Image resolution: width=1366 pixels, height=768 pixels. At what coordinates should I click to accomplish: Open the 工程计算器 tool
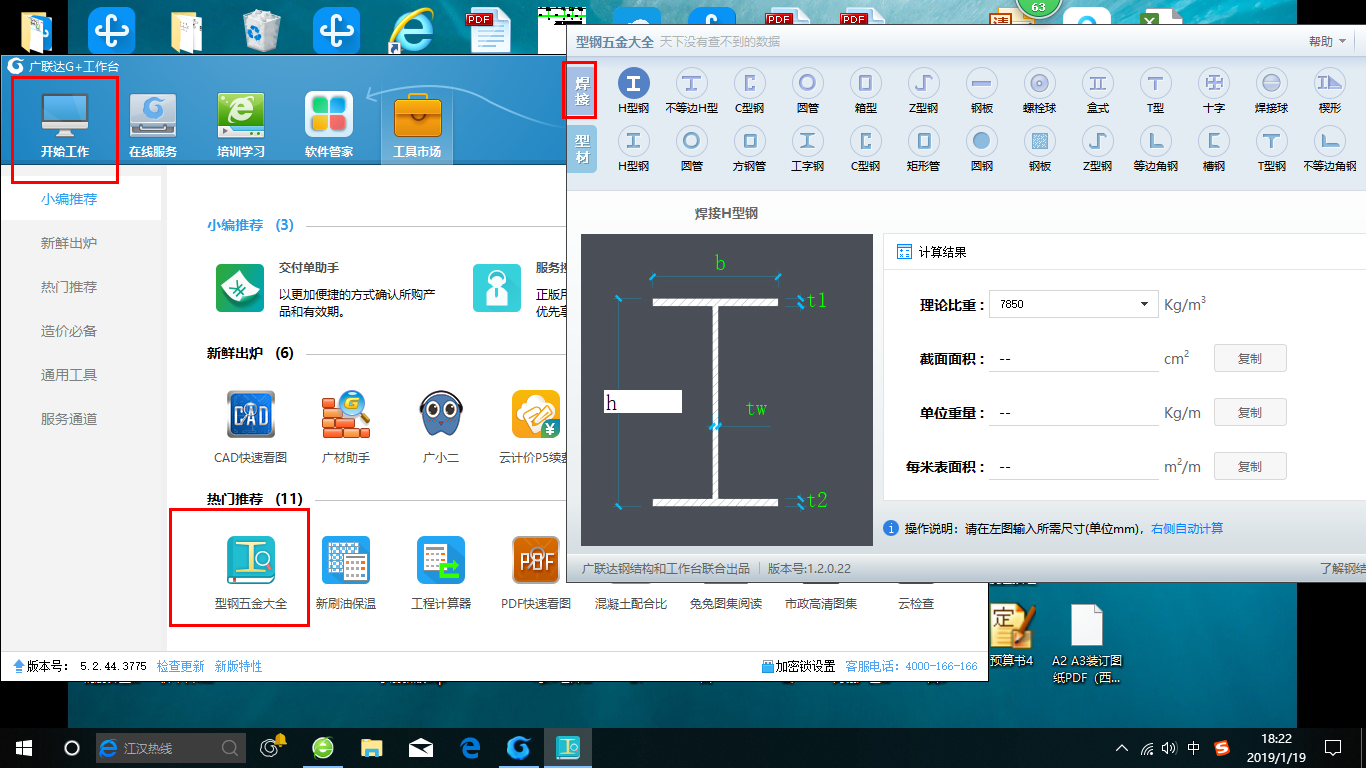click(x=441, y=572)
